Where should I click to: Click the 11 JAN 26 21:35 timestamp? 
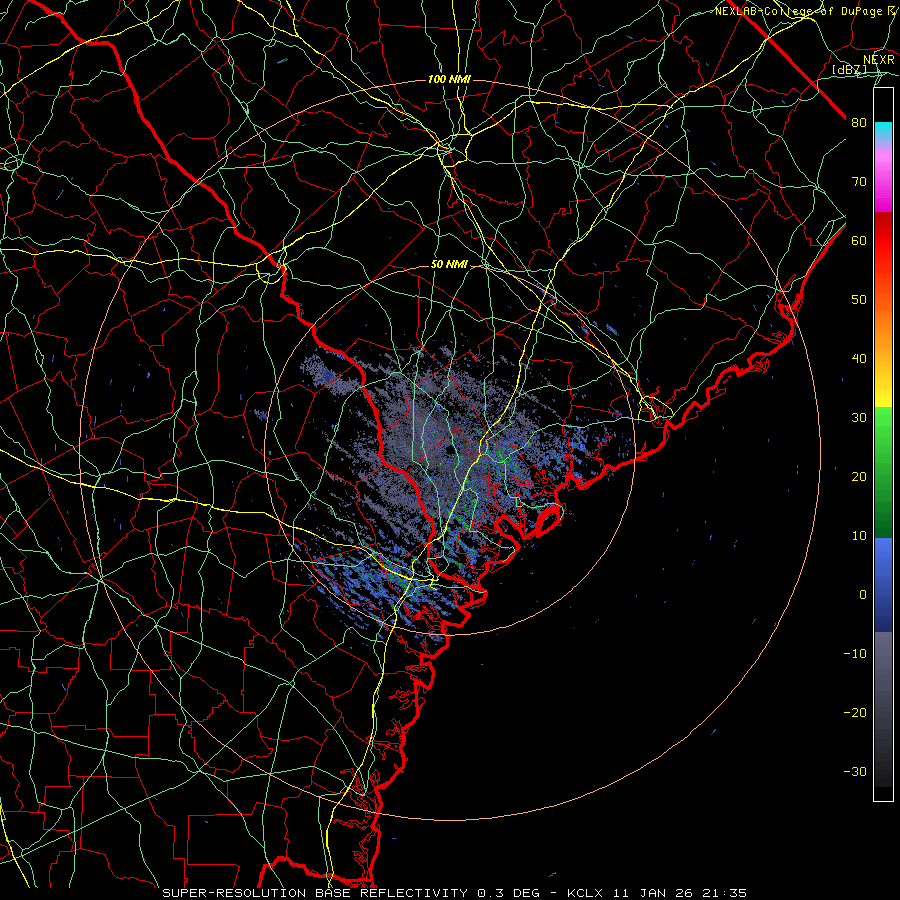pyautogui.click(x=681, y=893)
